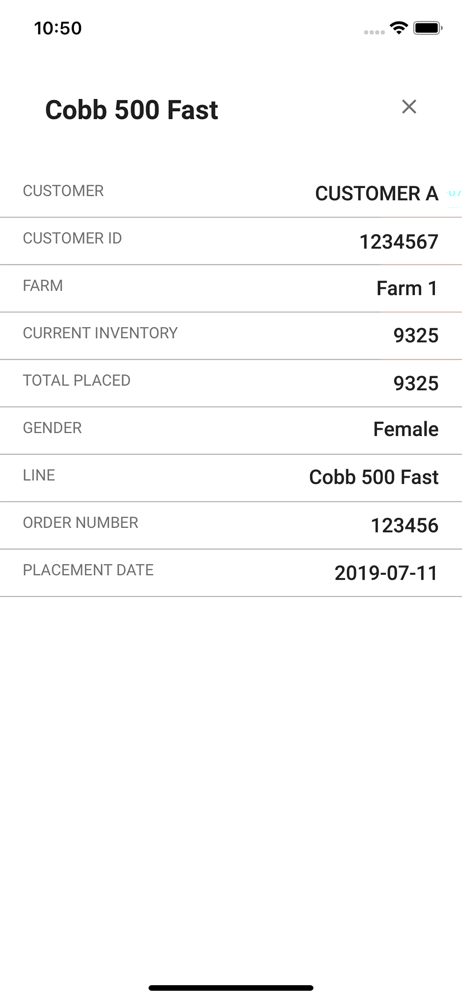The width and height of the screenshot is (462, 1000).
Task: Select the customer ID value 1234567
Action: tap(399, 241)
